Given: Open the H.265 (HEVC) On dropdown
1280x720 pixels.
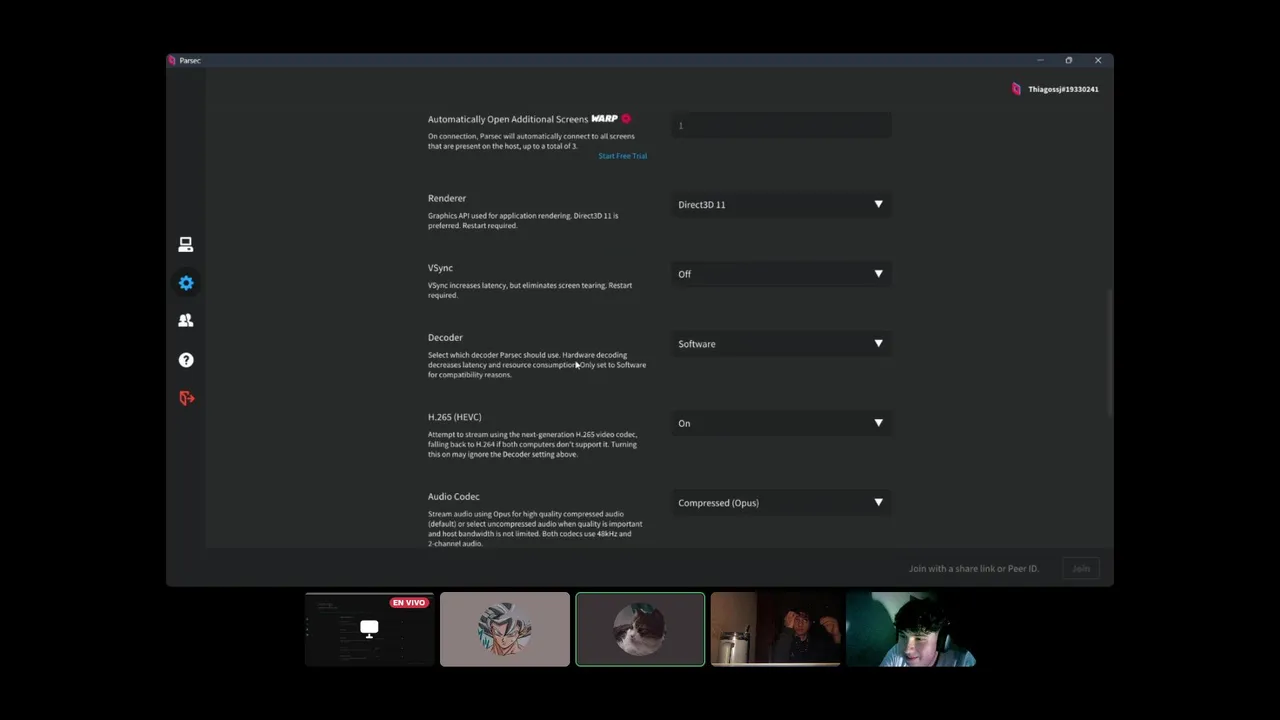Looking at the screenshot, I should (x=781, y=423).
